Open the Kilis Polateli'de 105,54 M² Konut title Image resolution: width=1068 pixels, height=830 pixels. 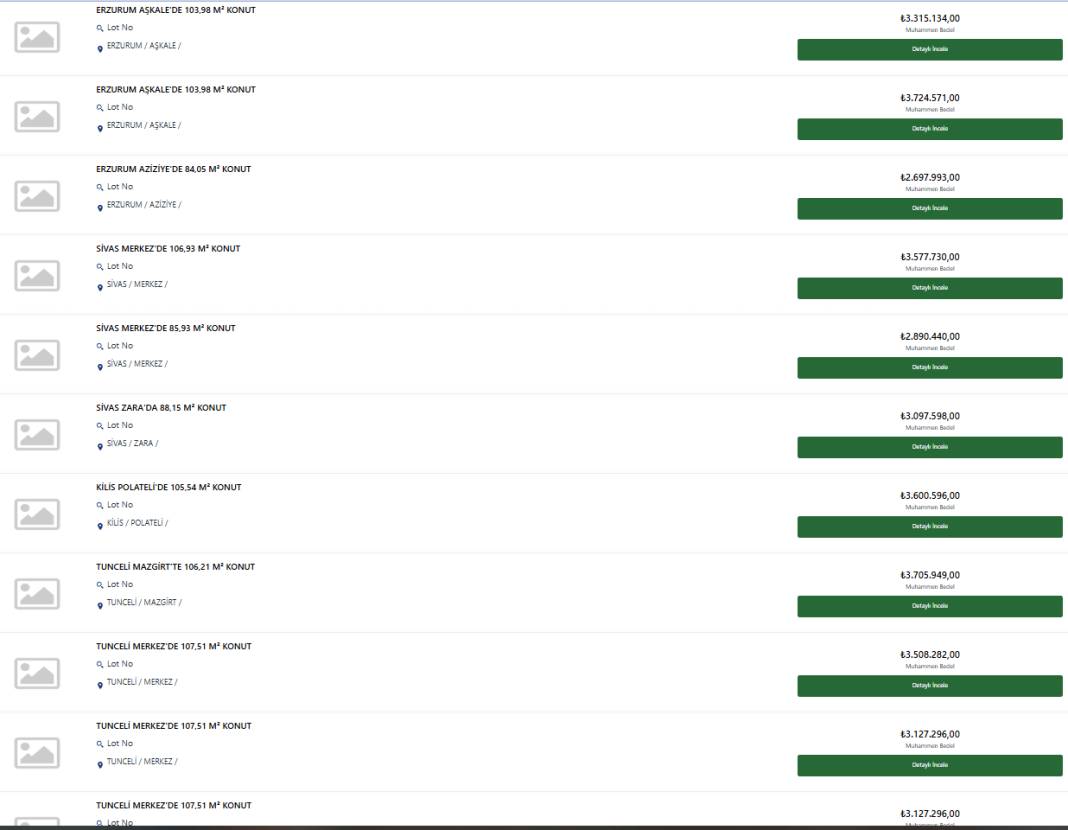tap(168, 487)
